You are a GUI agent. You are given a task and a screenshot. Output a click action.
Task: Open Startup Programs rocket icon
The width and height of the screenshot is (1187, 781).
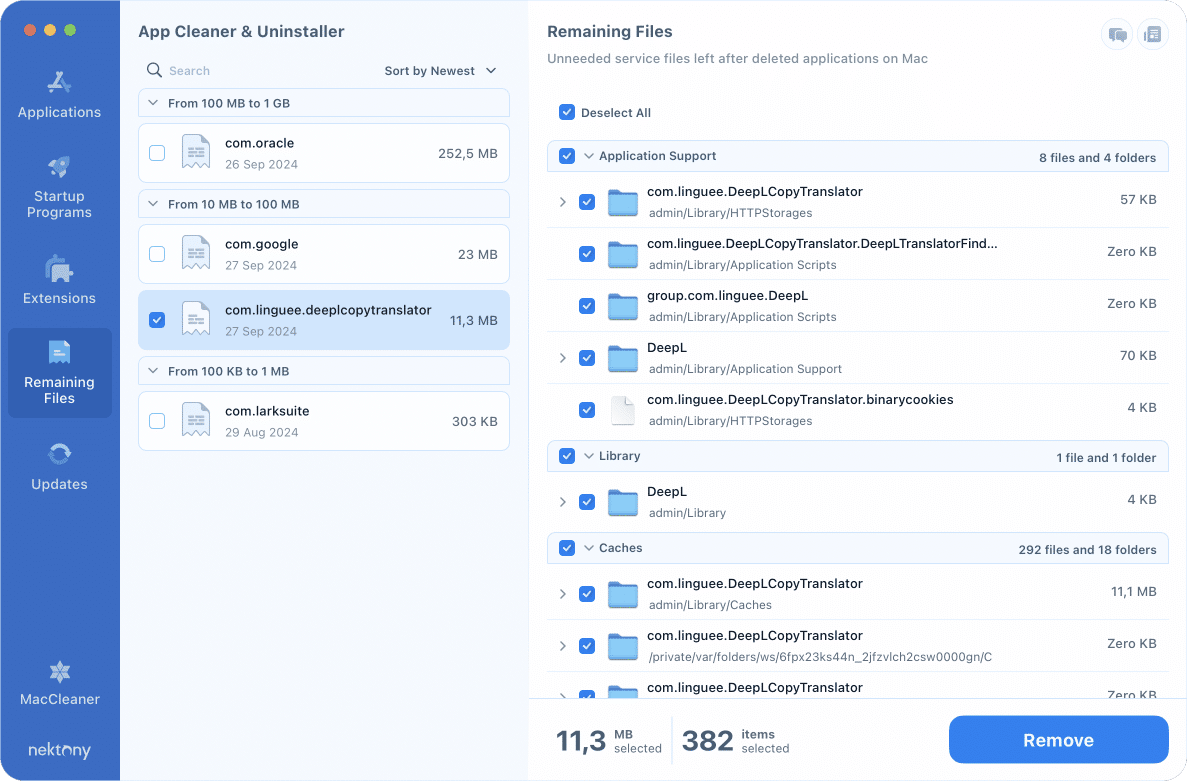coord(59,166)
